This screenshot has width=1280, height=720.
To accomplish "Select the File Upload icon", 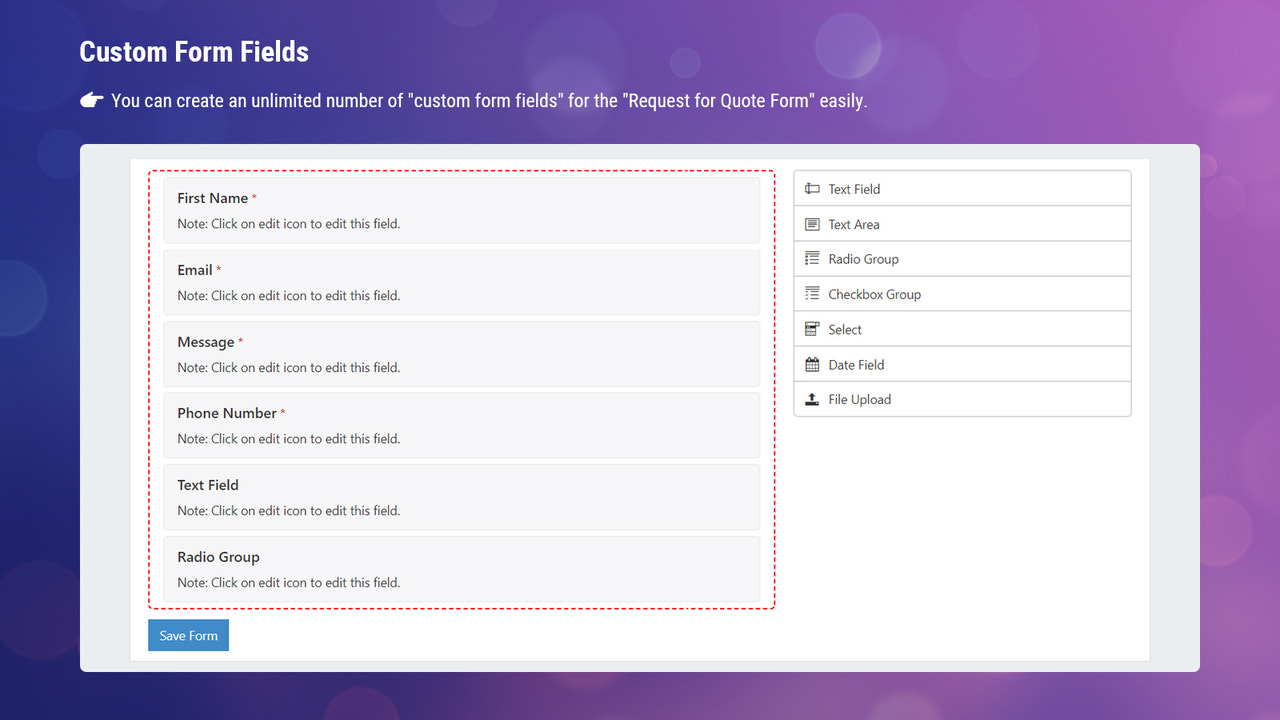I will [811, 398].
